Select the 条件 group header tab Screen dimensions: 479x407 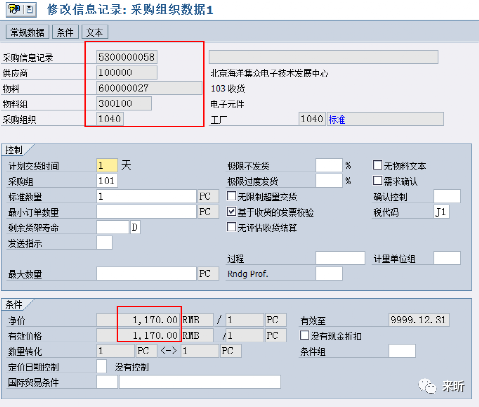coord(14,304)
